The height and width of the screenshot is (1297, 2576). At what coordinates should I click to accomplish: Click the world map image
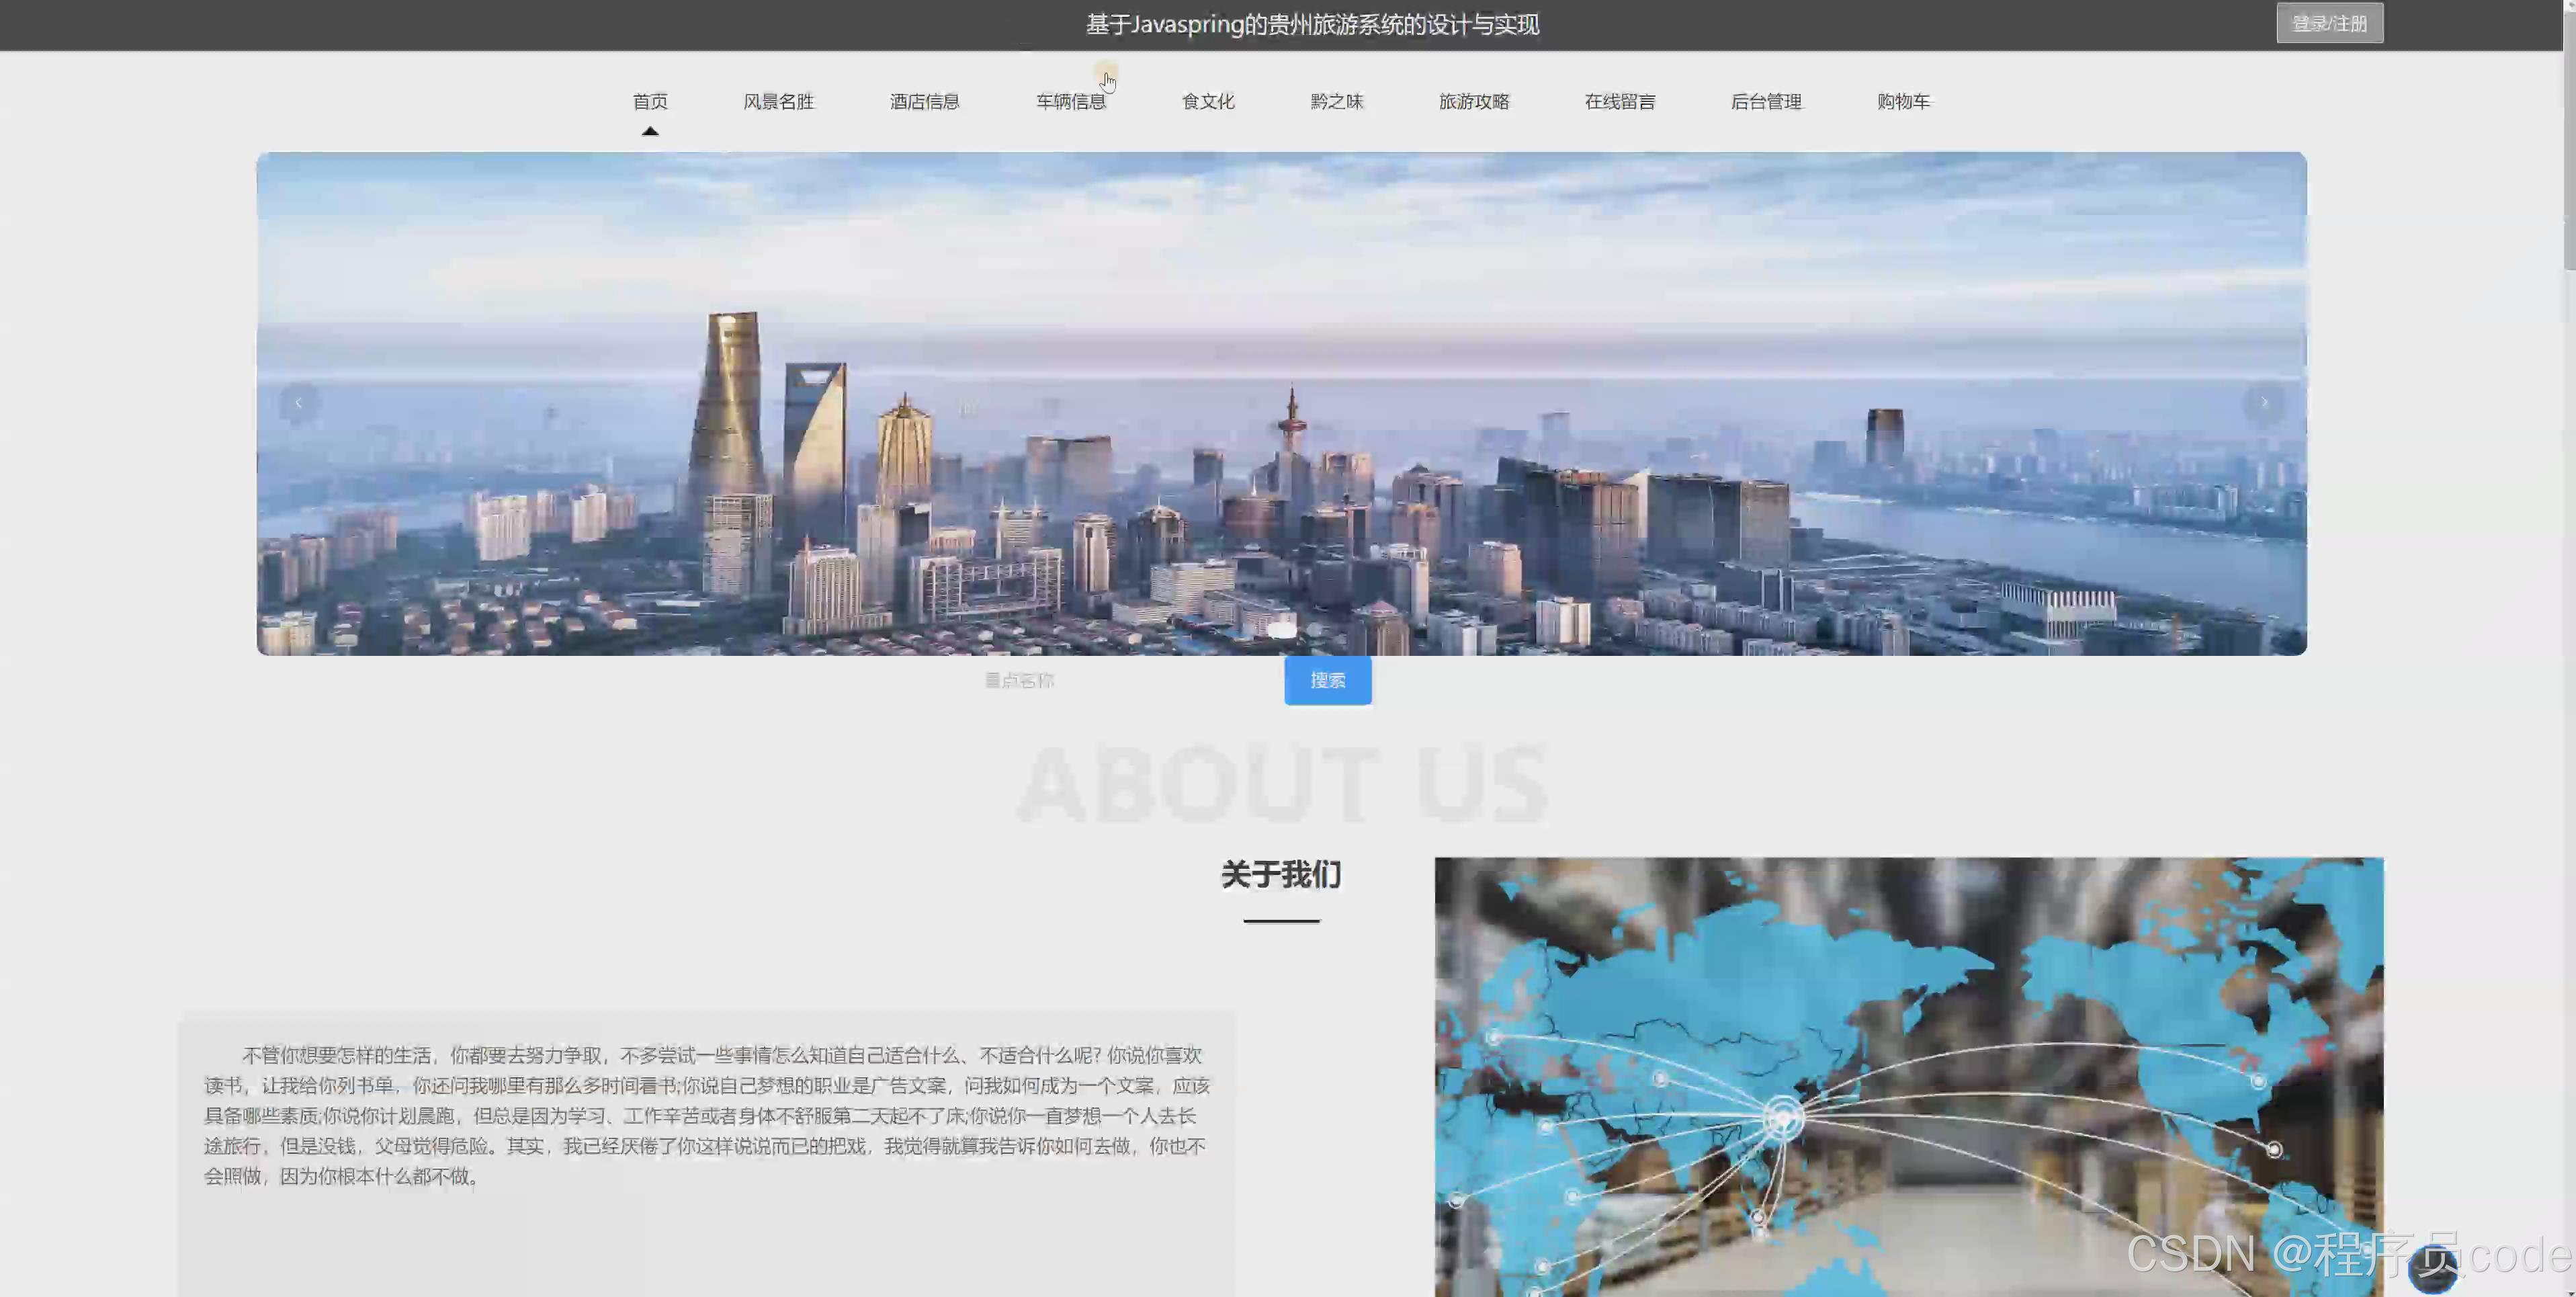1908,1075
